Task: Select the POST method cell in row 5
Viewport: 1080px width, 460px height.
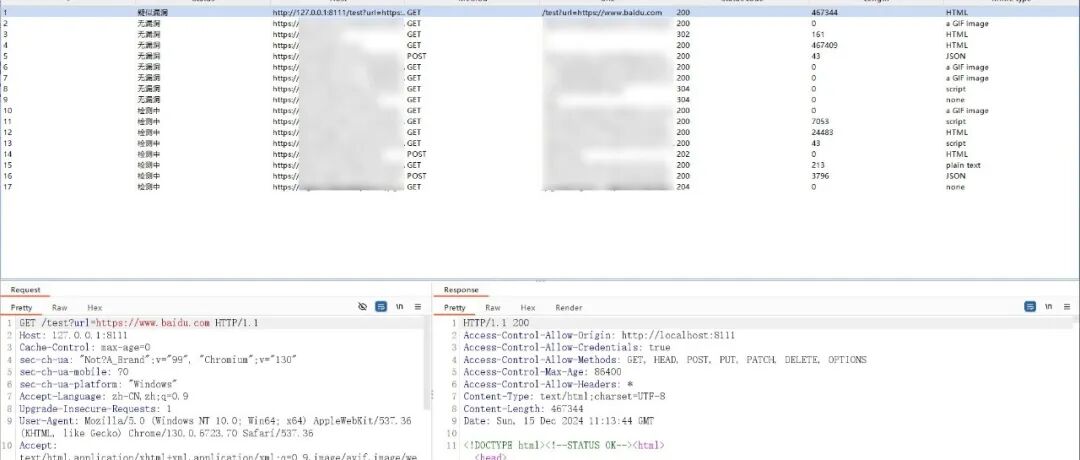Action: click(417, 56)
